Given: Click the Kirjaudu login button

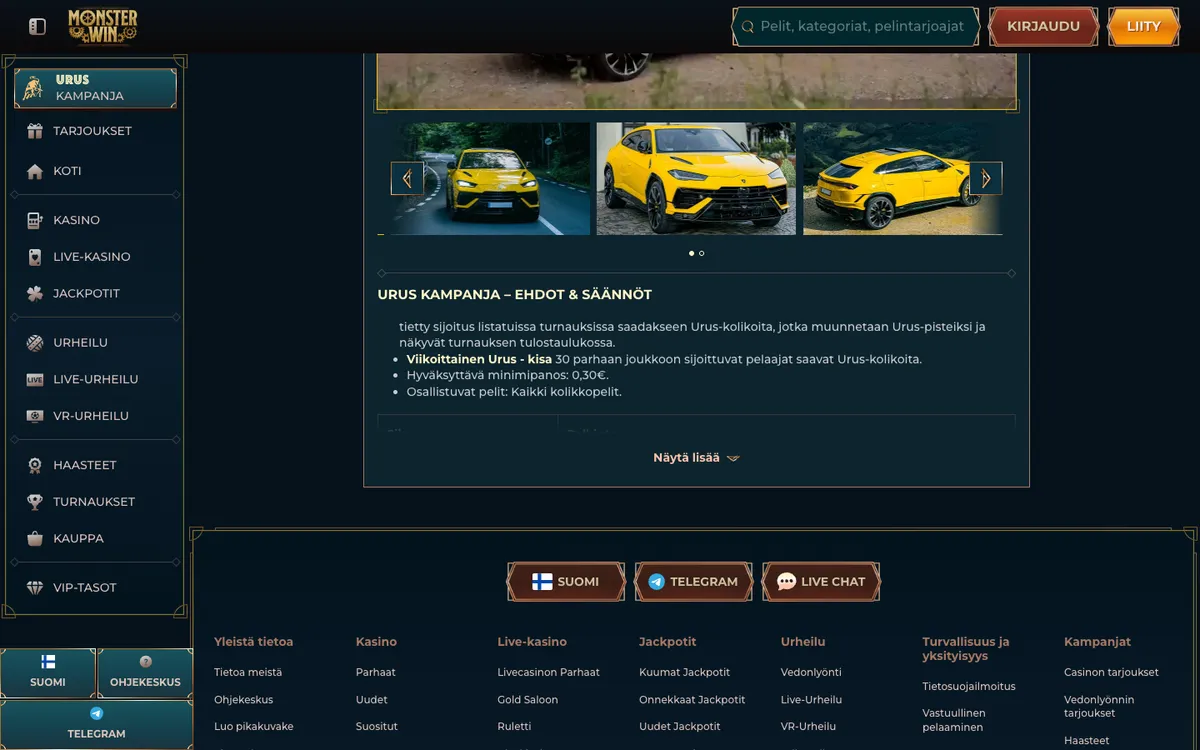Looking at the screenshot, I should coord(1043,27).
